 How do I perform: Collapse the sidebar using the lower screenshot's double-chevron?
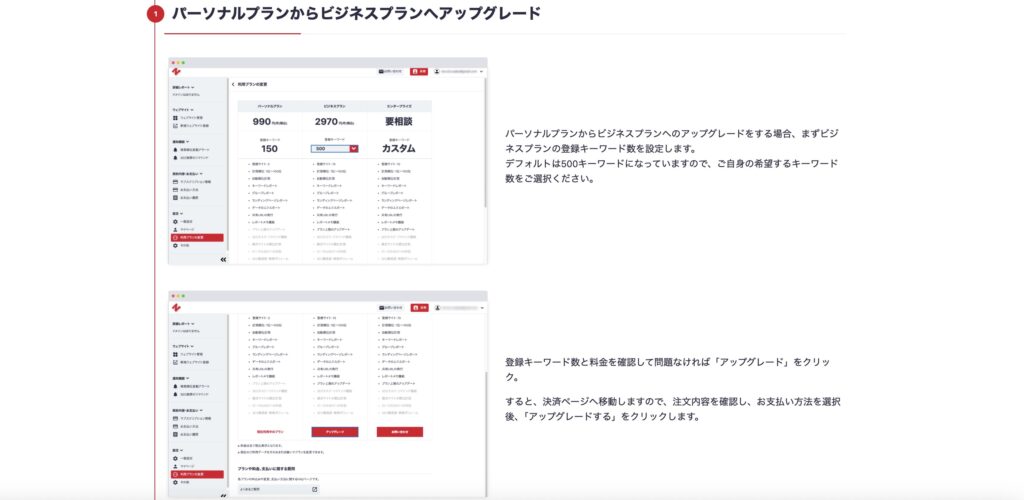pos(222,494)
